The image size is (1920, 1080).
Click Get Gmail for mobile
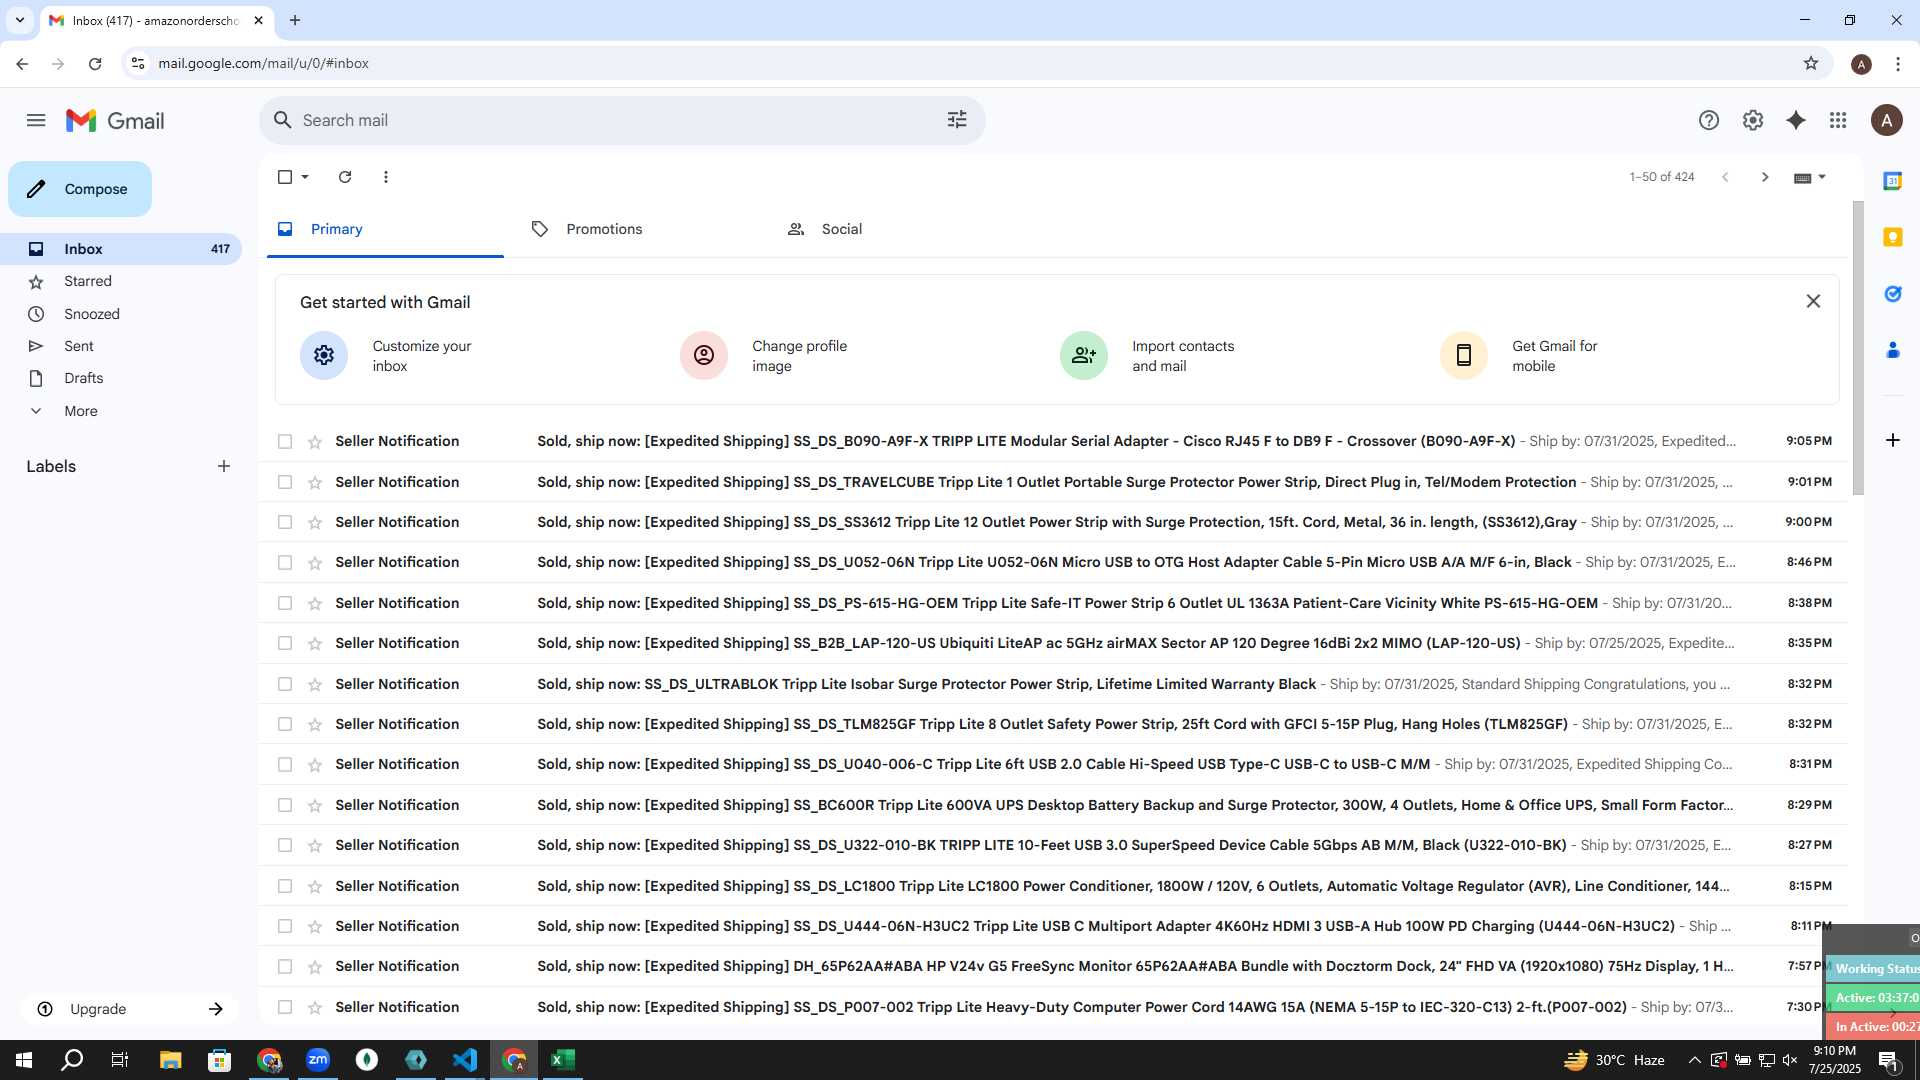[x=1520, y=356]
